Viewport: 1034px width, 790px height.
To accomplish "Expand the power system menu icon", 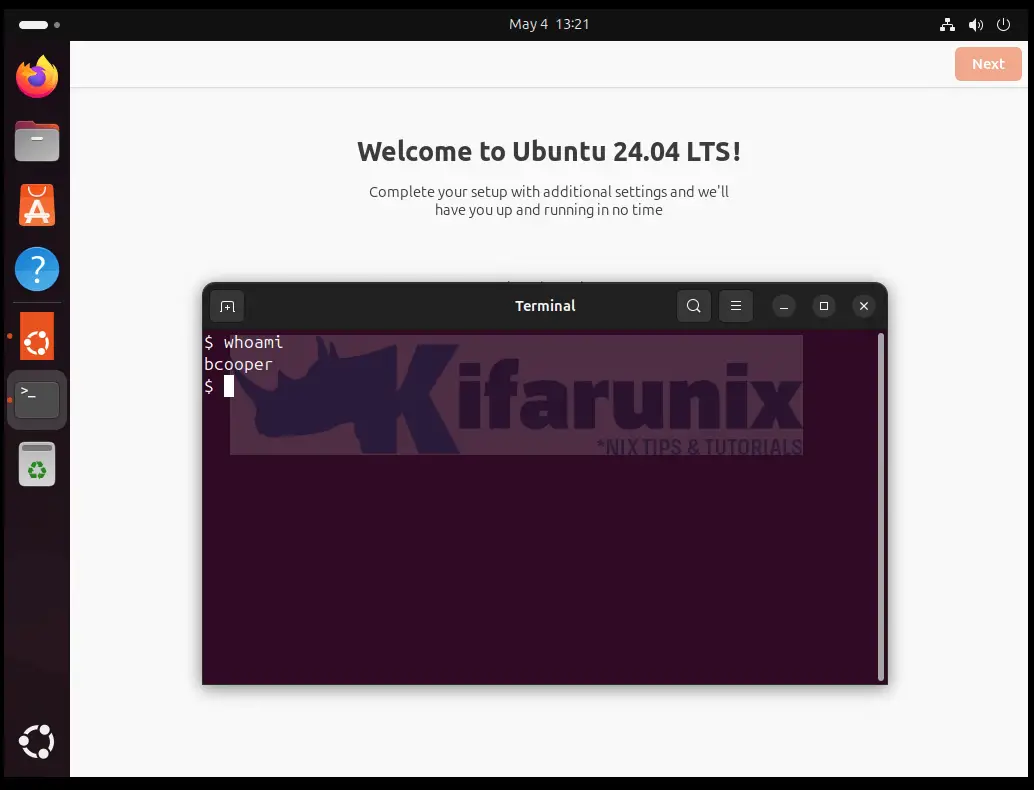I will click(1004, 24).
